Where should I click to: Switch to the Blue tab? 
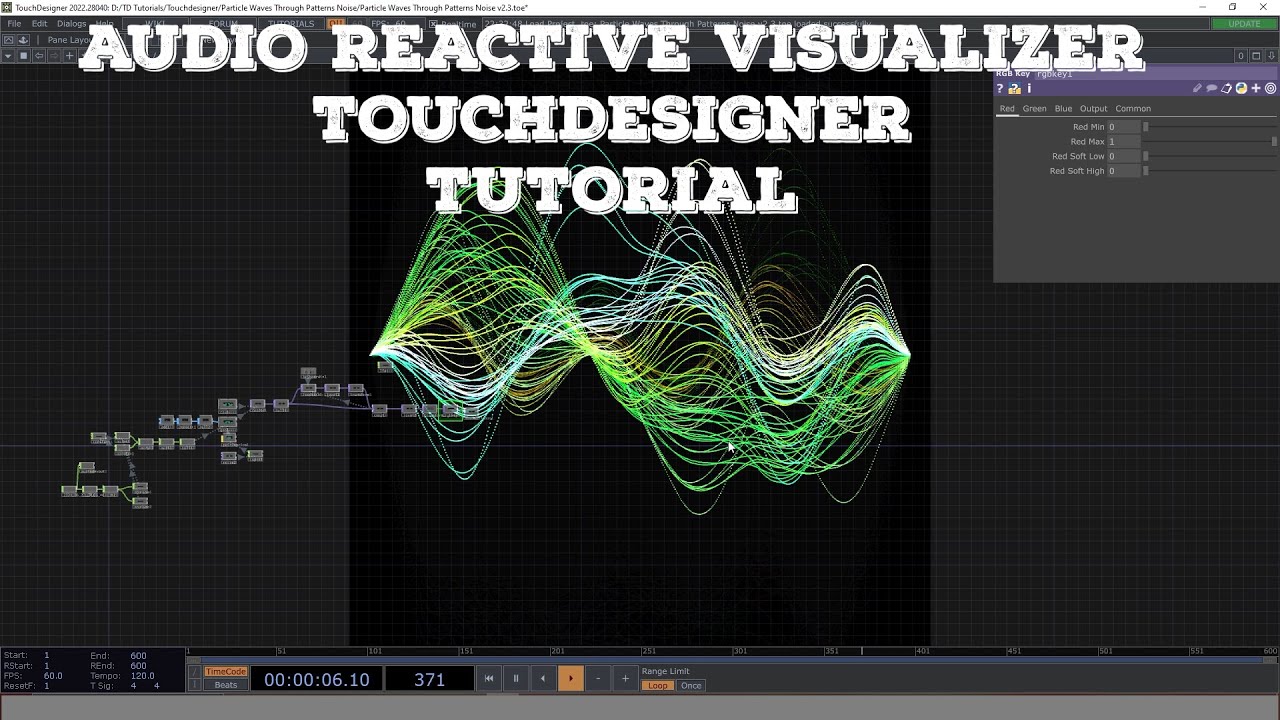coord(1063,108)
